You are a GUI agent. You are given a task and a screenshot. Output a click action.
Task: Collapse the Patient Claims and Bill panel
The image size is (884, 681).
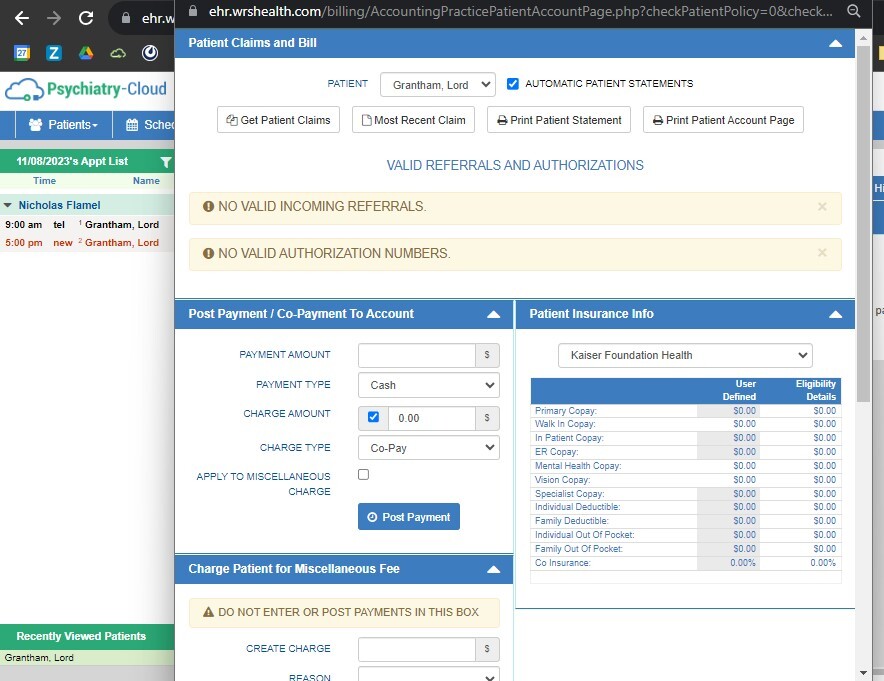835,43
